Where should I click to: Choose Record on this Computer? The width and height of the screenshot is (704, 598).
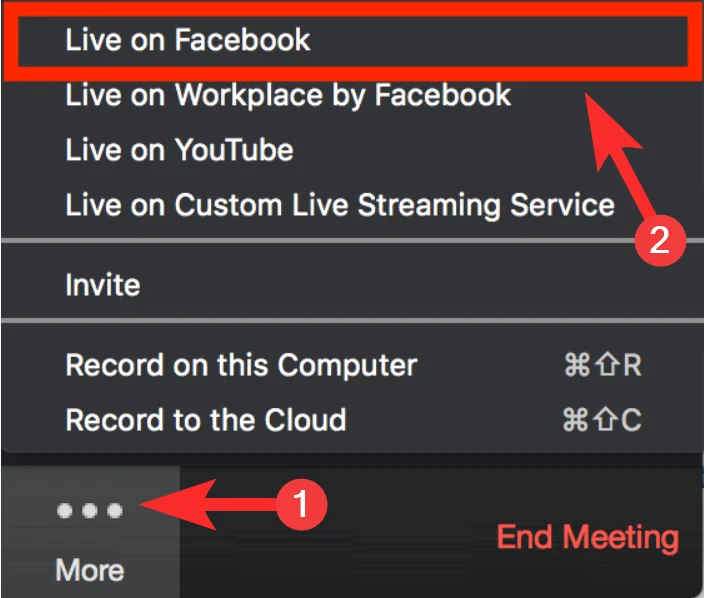tap(241, 365)
